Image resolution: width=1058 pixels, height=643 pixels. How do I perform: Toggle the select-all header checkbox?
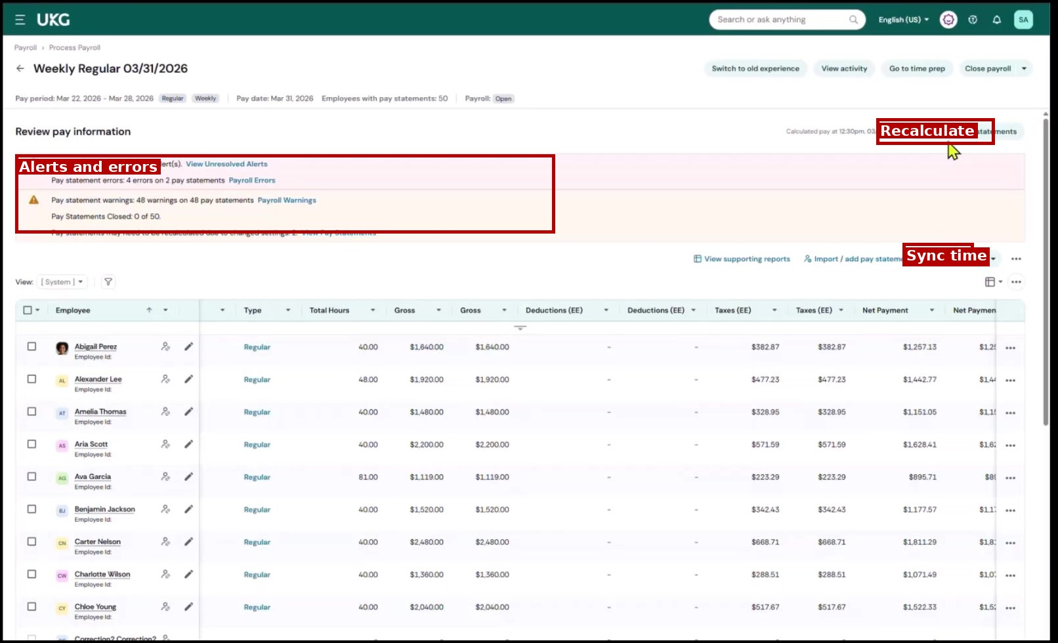click(x=28, y=310)
